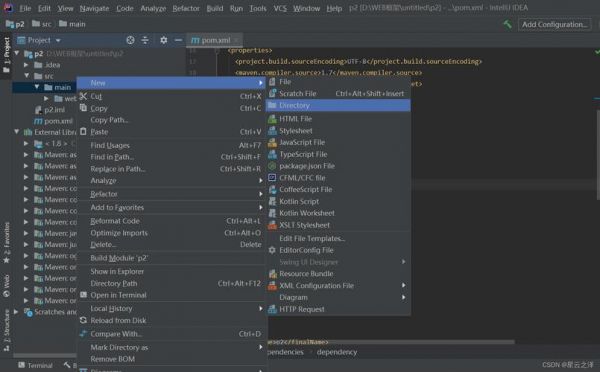Viewport: 600px width, 372px height.
Task: Open the Project panel settings gear
Action: pos(163,40)
